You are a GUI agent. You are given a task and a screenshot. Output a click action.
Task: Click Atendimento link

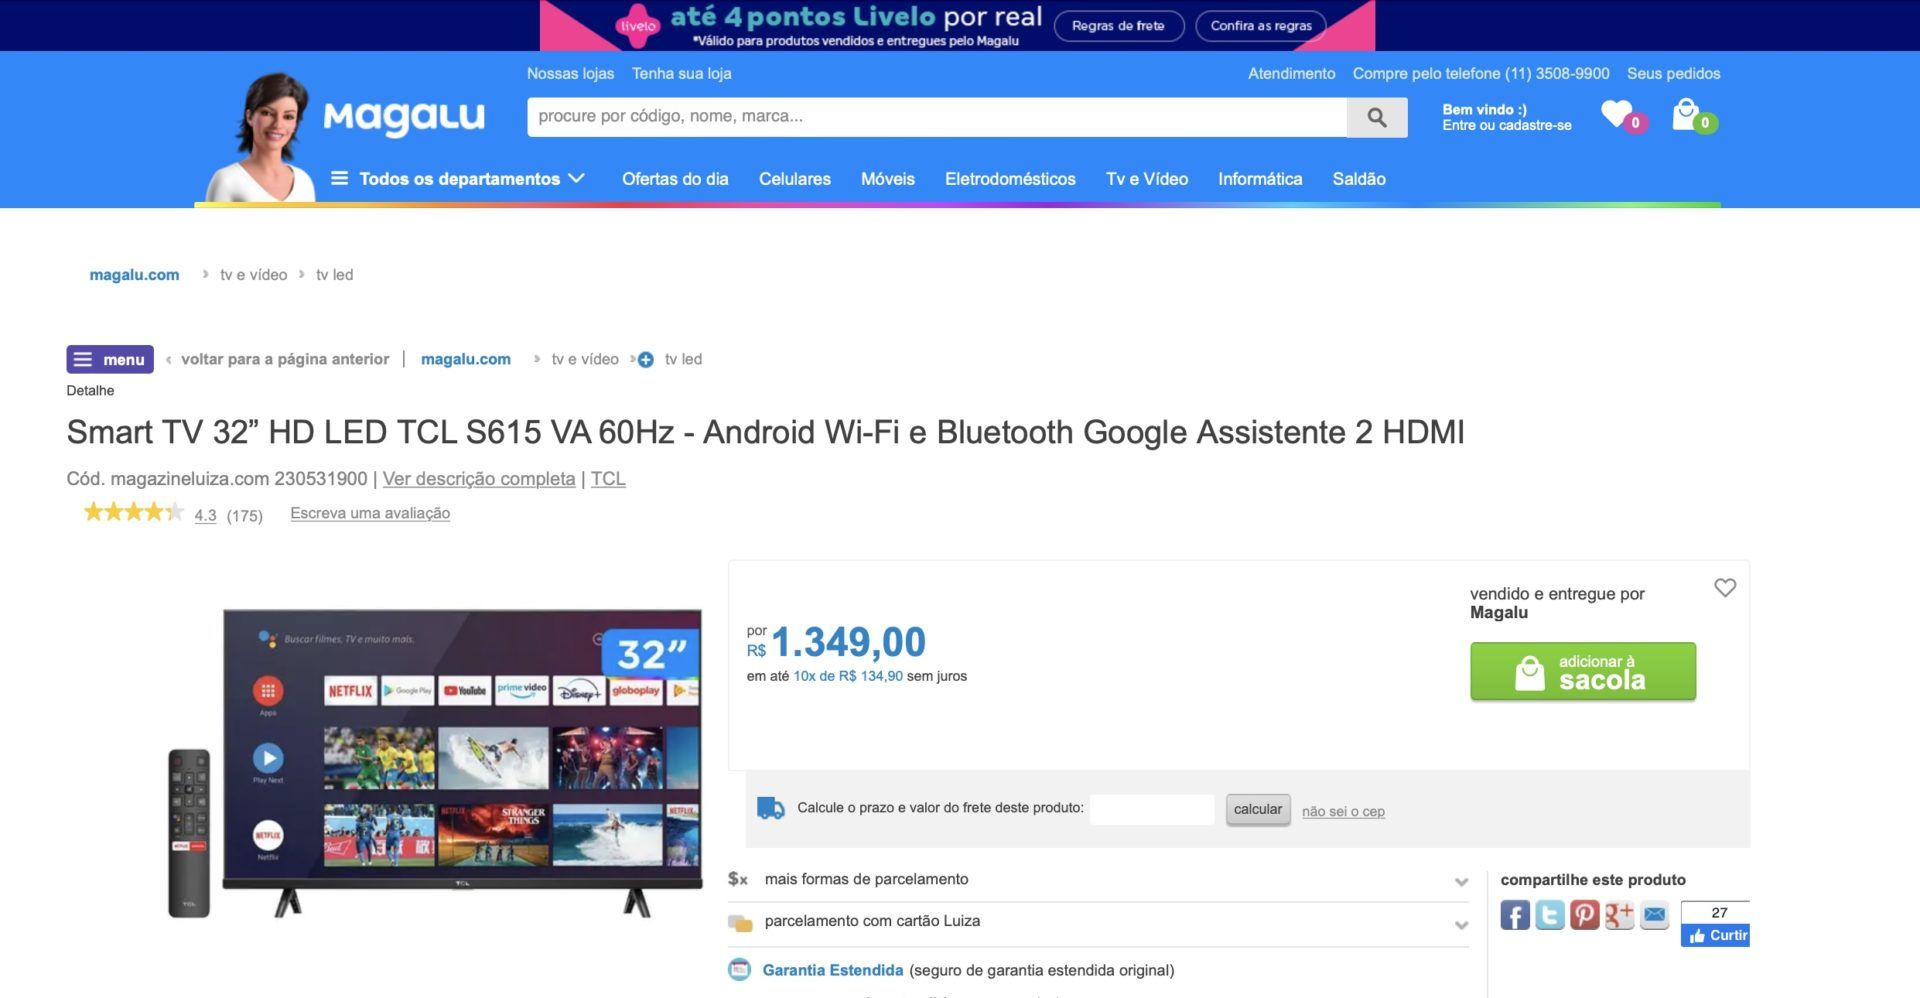pyautogui.click(x=1291, y=73)
